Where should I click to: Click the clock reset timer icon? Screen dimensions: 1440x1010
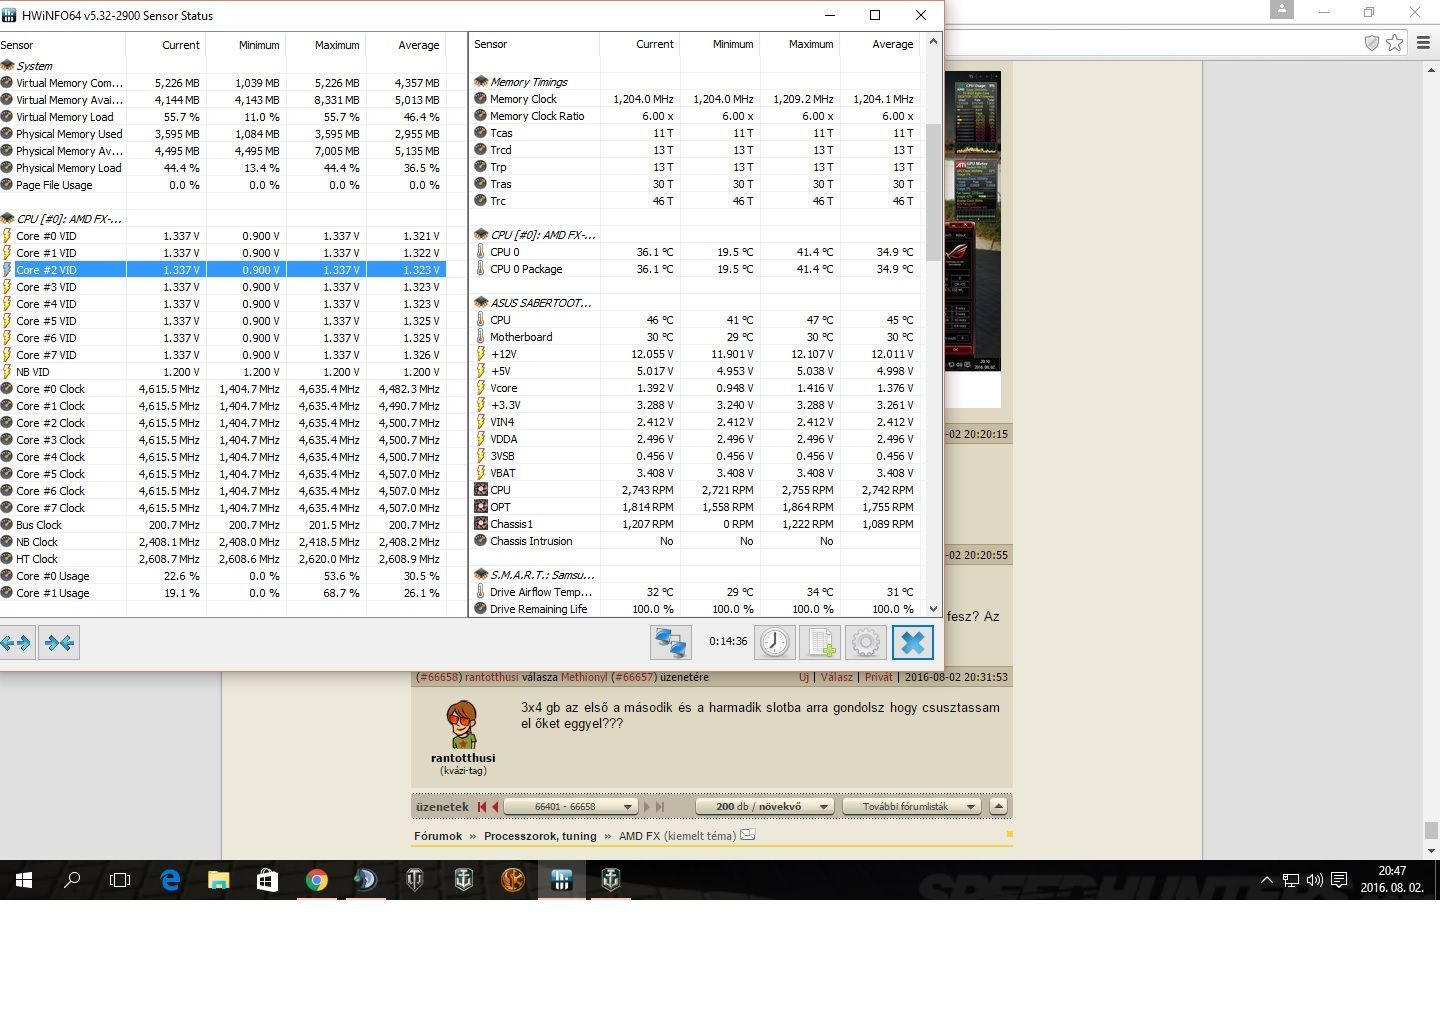[x=774, y=642]
